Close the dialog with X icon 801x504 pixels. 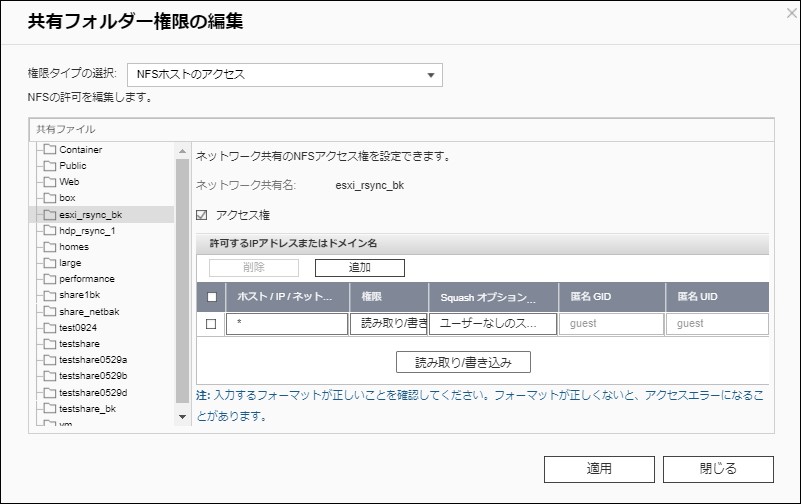tap(791, 12)
